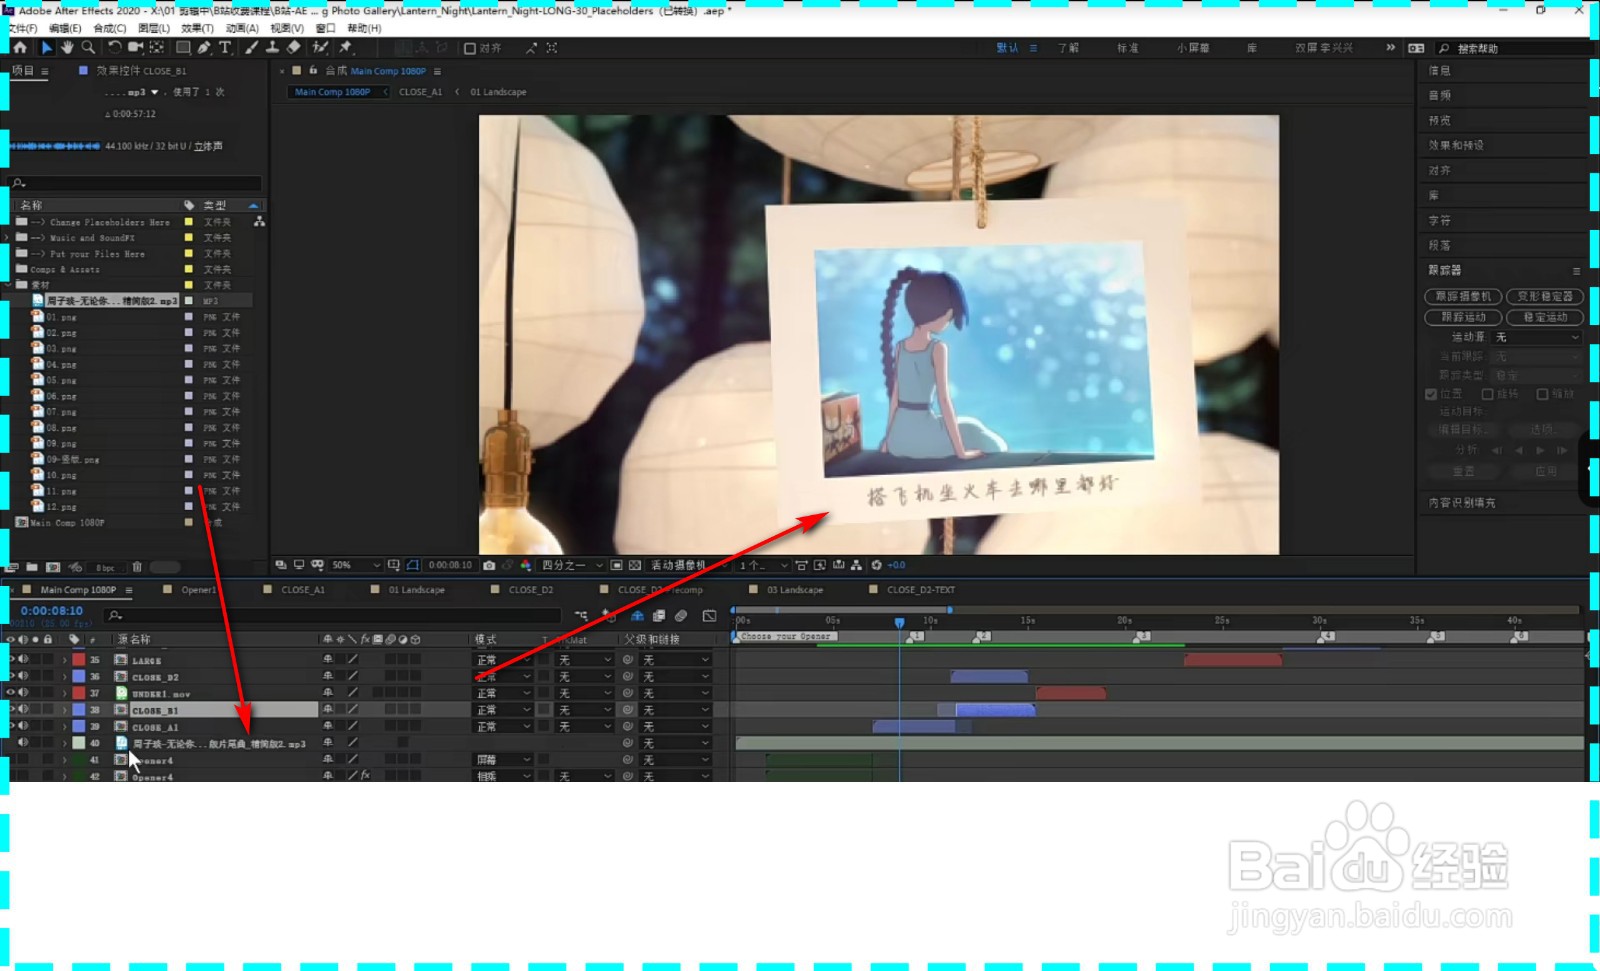The height and width of the screenshot is (971, 1600).
Task: Select the Hand tool
Action: point(67,47)
